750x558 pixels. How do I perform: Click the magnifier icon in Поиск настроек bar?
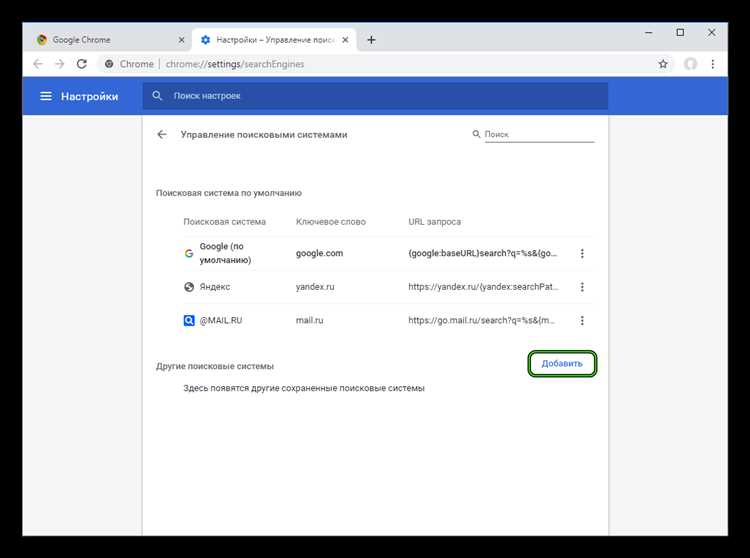click(157, 96)
